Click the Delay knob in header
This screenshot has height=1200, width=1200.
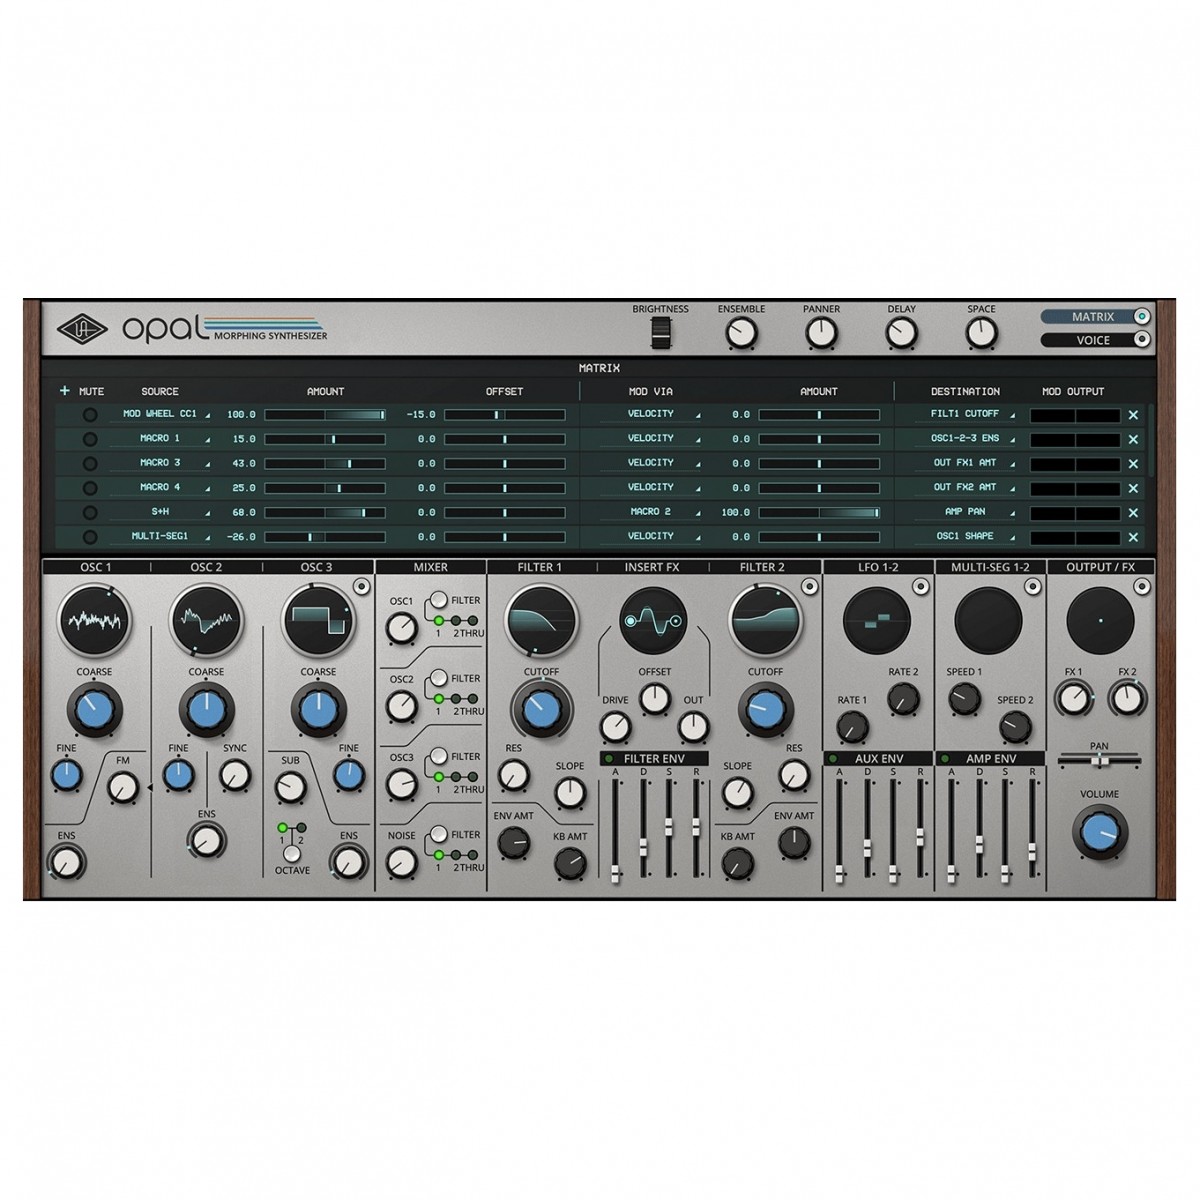tap(901, 333)
